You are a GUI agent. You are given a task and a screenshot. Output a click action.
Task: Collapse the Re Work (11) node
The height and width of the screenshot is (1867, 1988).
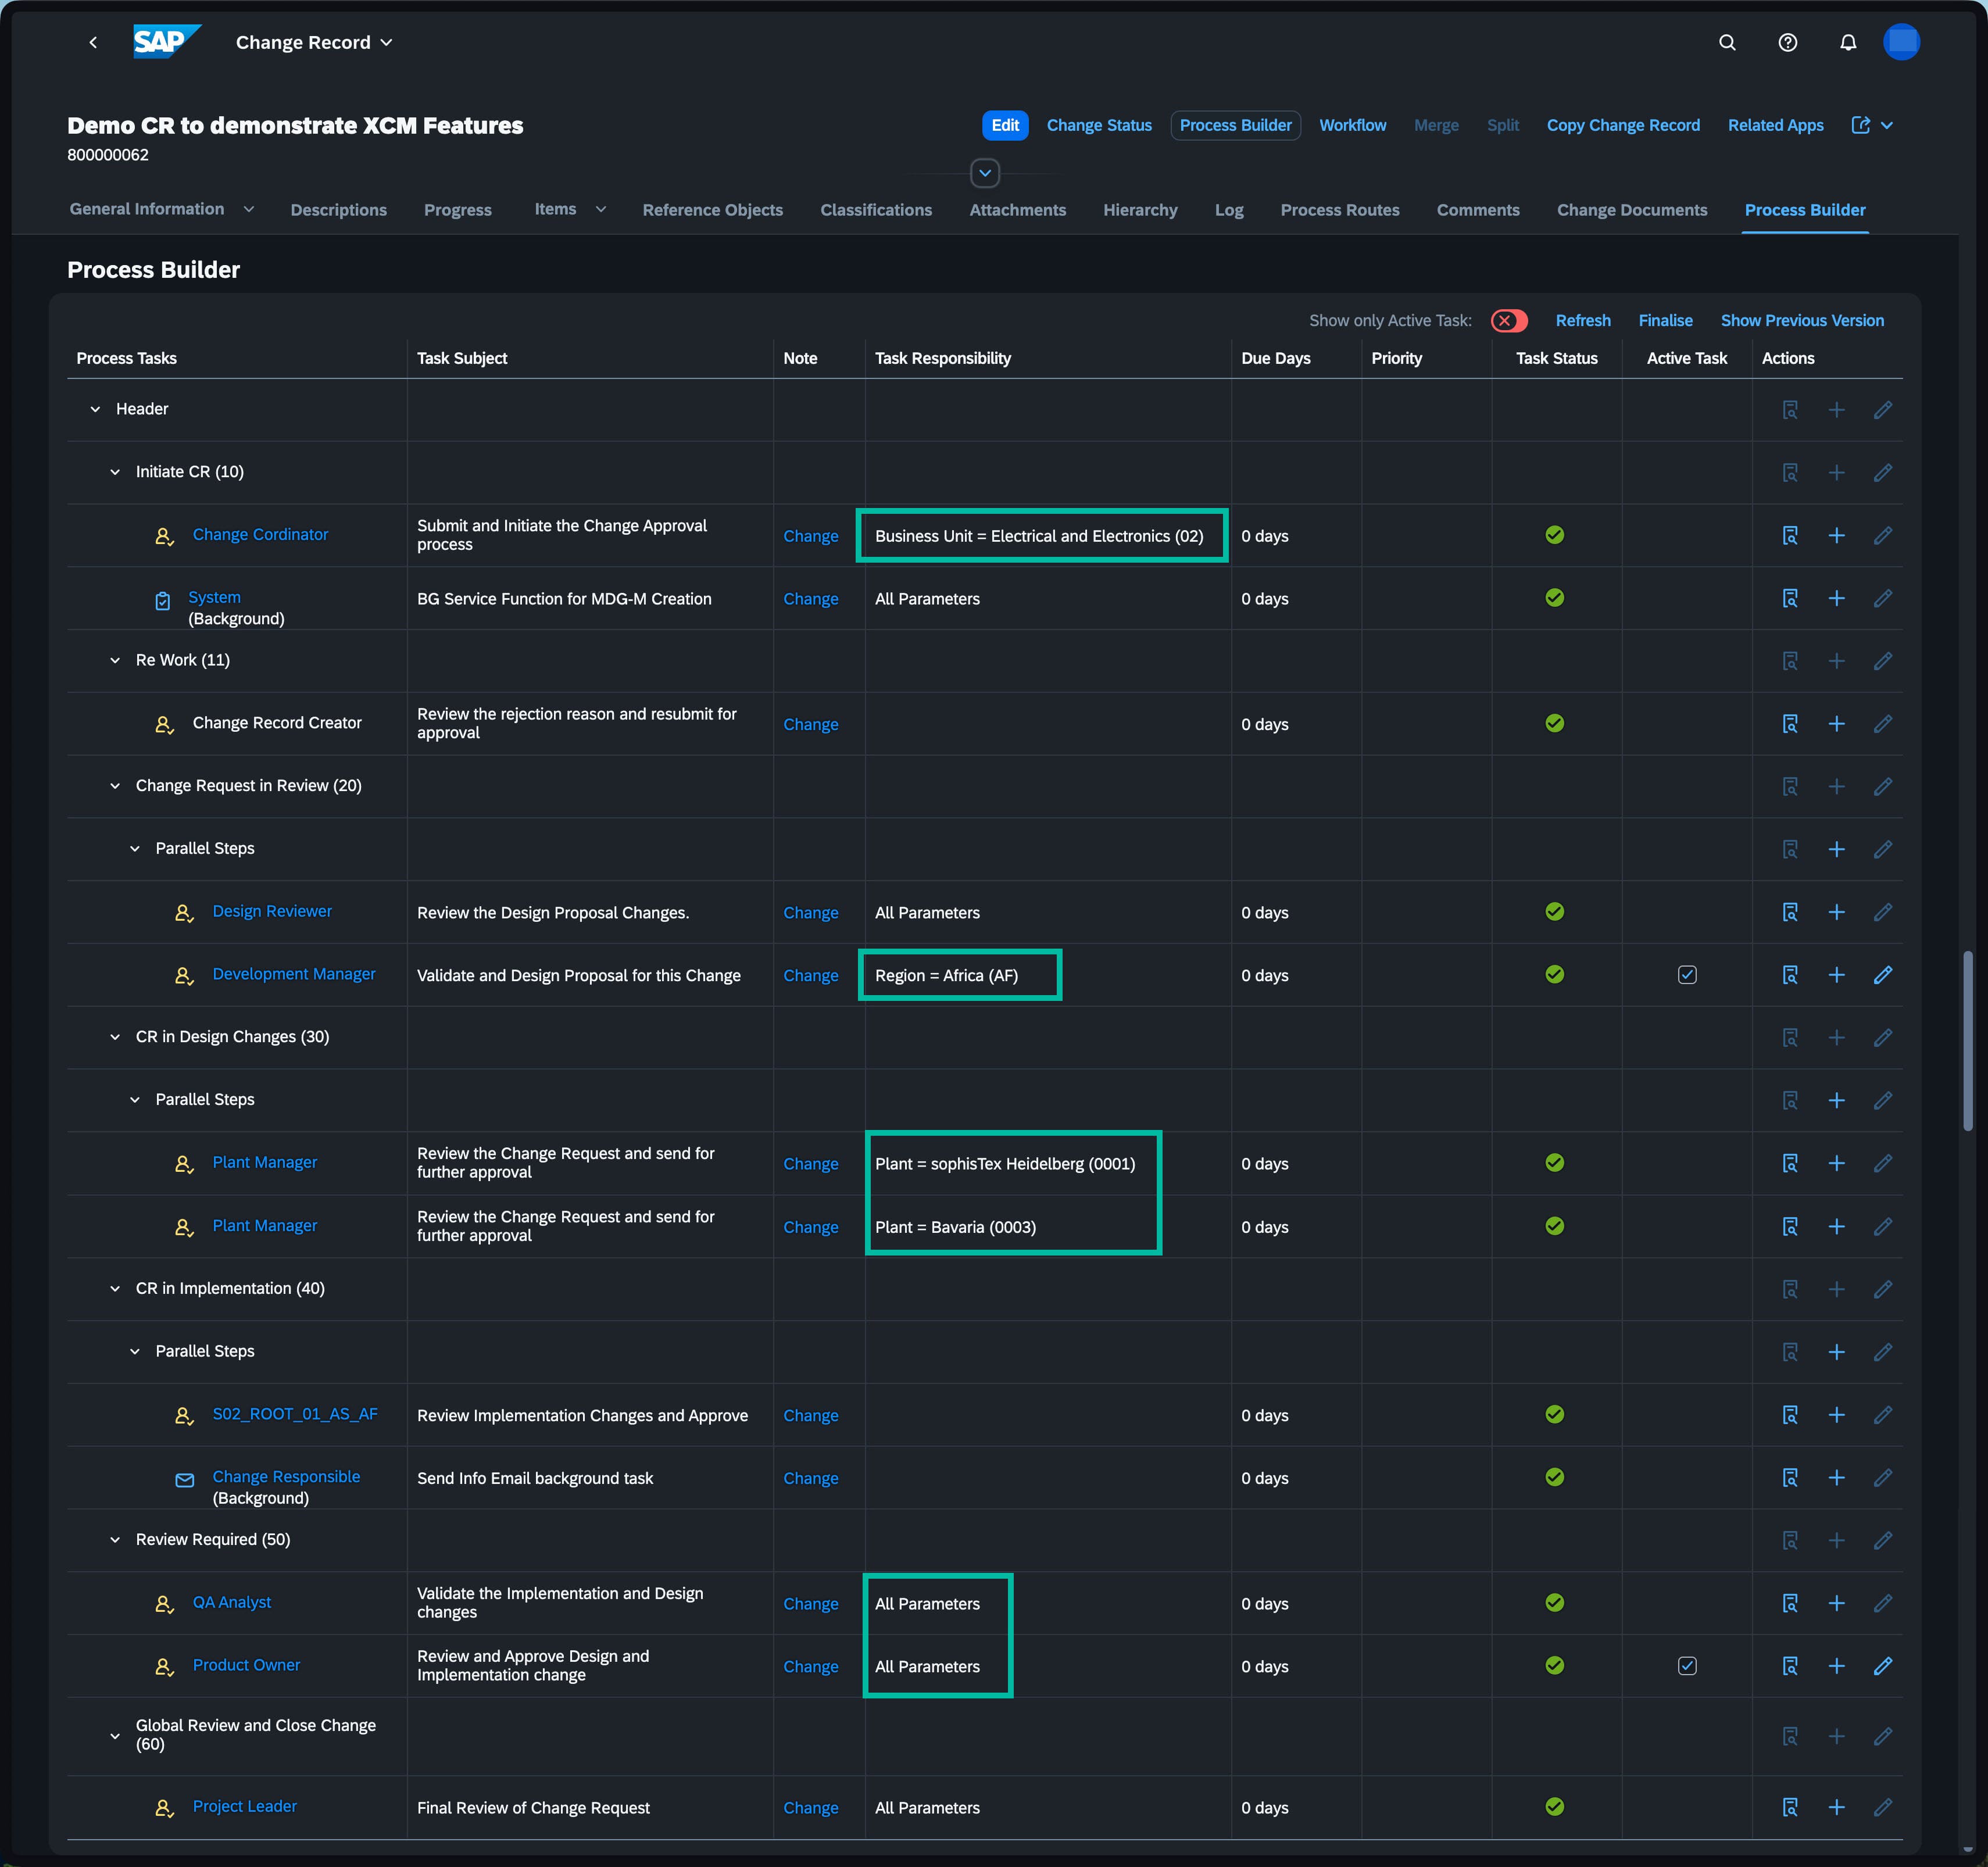point(115,660)
